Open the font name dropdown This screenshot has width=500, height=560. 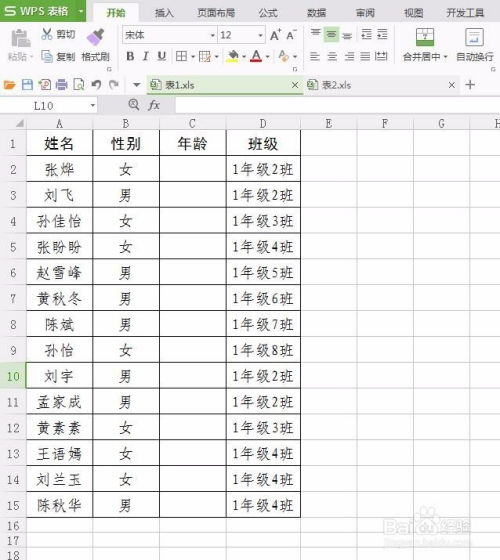[213, 35]
